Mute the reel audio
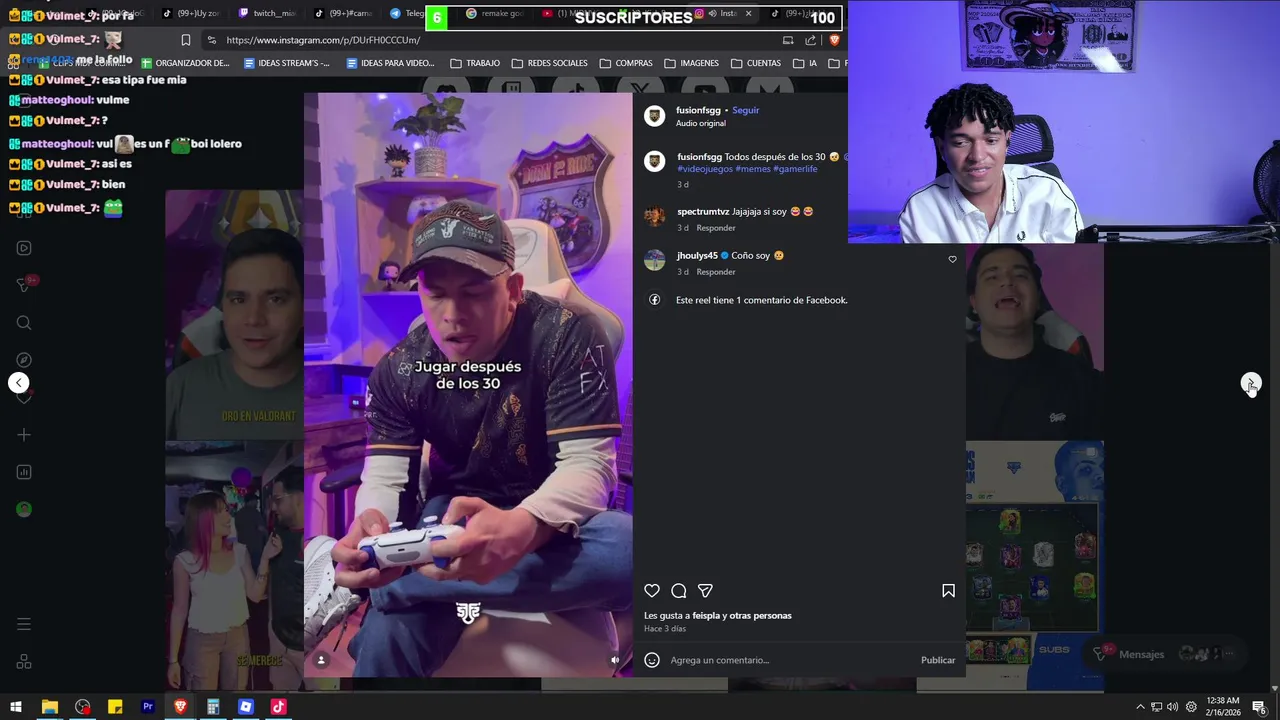This screenshot has height=720, width=1280. [x=615, y=660]
